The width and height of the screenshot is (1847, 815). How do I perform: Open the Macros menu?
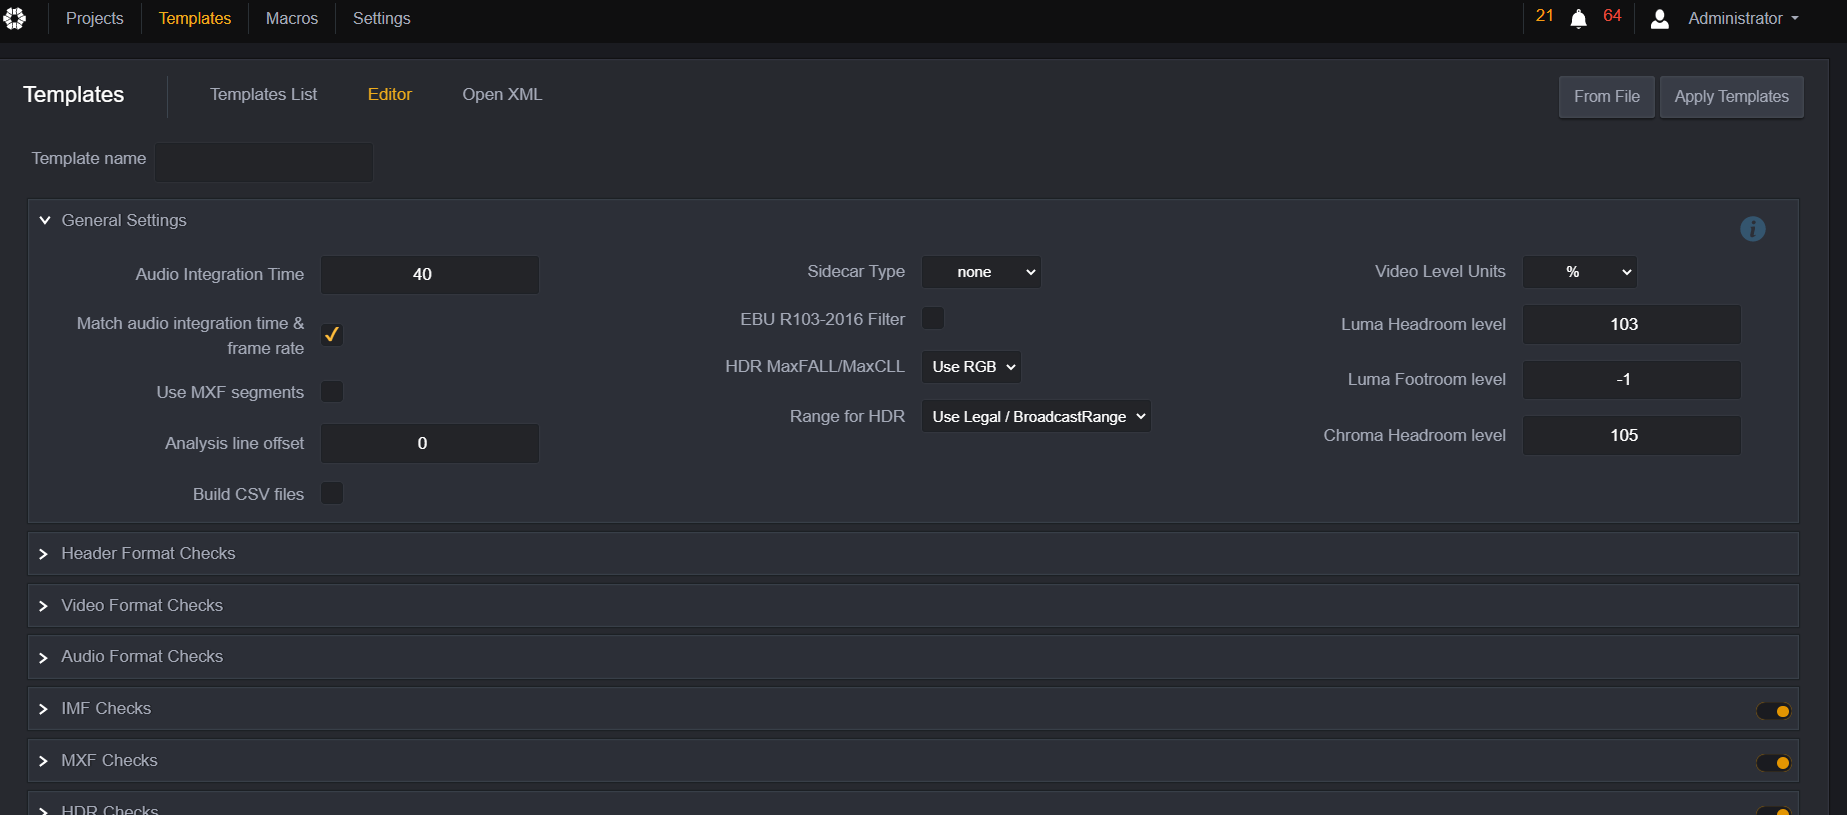[292, 19]
